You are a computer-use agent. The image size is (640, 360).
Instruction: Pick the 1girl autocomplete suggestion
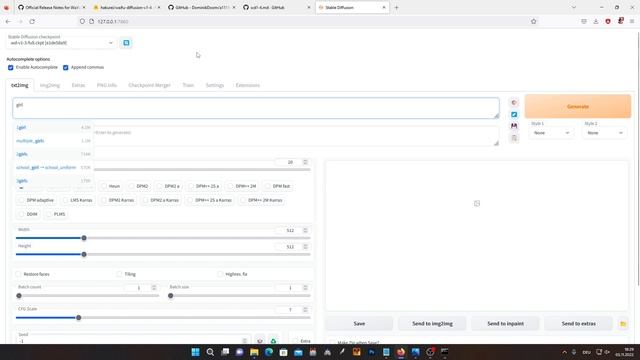53,127
